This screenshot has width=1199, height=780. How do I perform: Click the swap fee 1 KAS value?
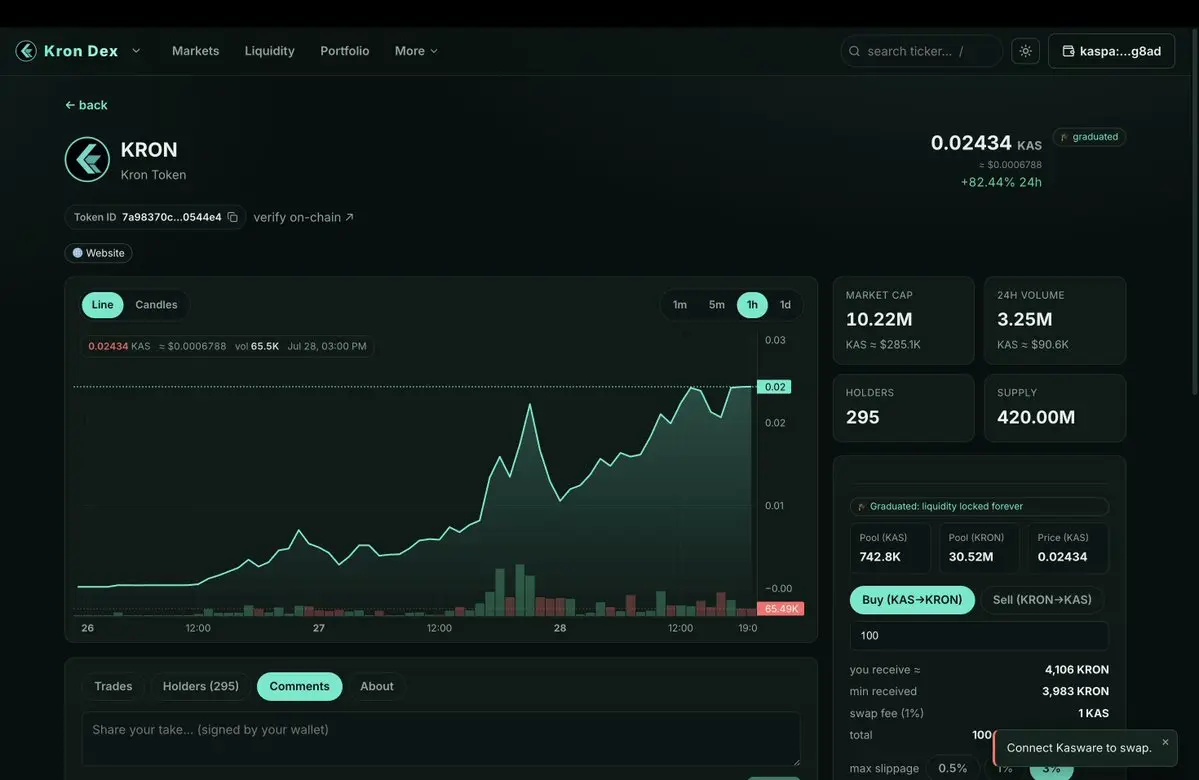point(1093,713)
